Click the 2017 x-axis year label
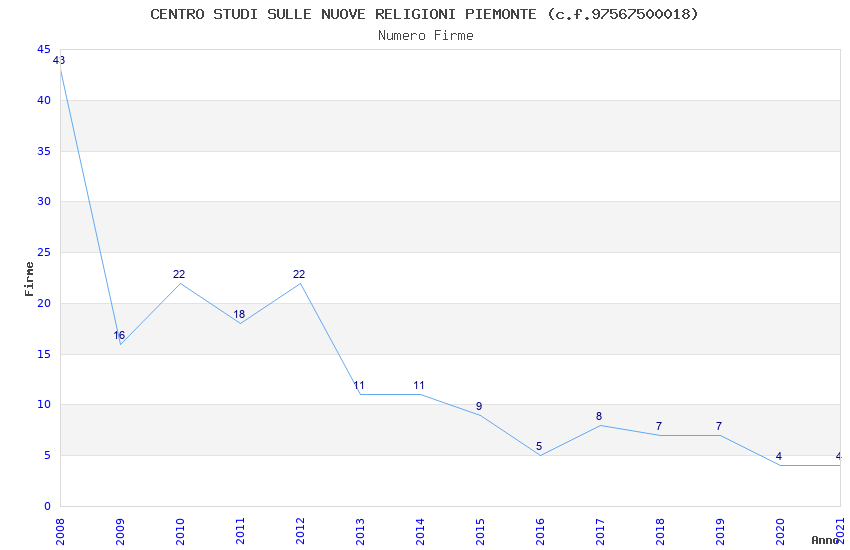 tap(600, 531)
